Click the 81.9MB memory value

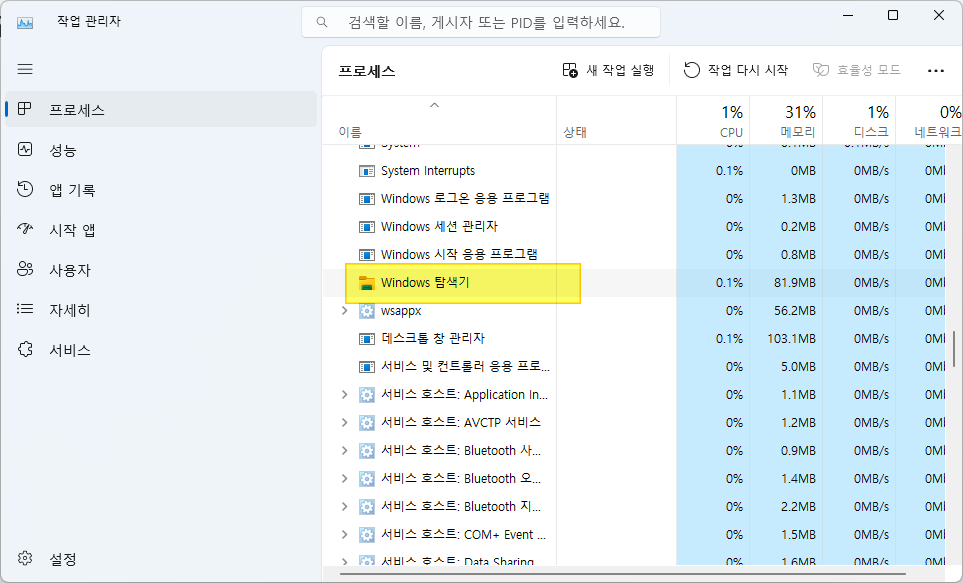coord(795,283)
